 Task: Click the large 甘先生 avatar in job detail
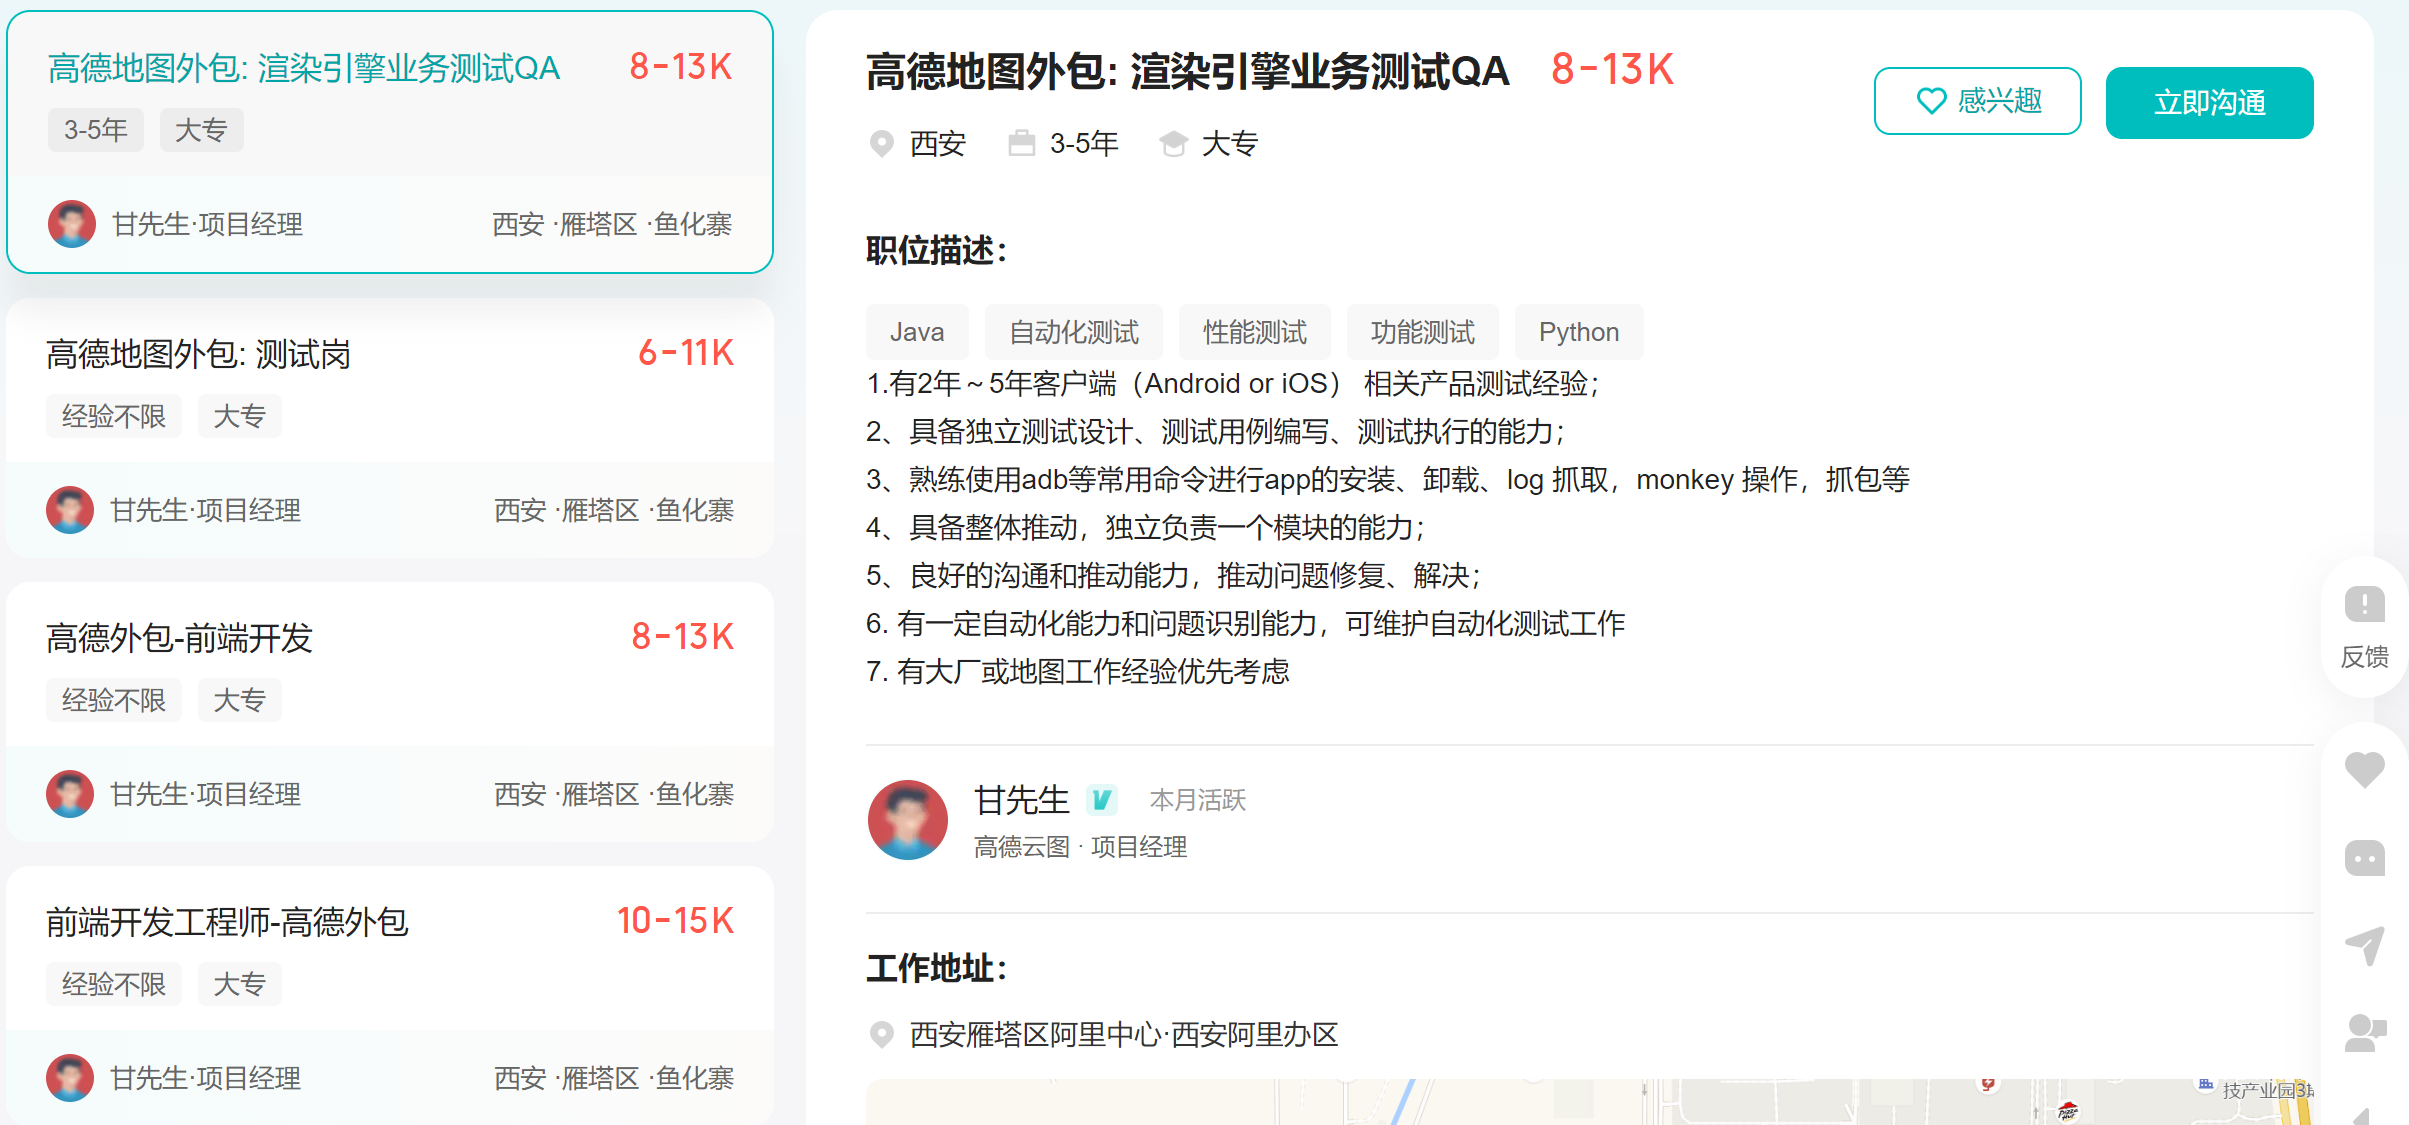coord(907,820)
